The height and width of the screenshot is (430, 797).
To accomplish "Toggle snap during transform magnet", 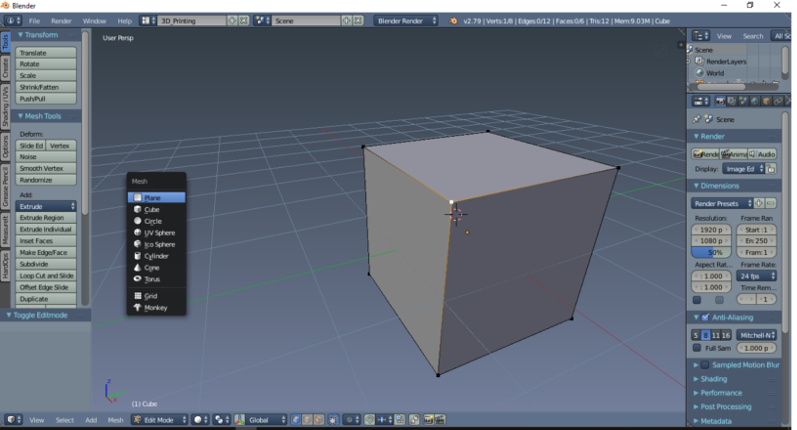I will pos(370,420).
